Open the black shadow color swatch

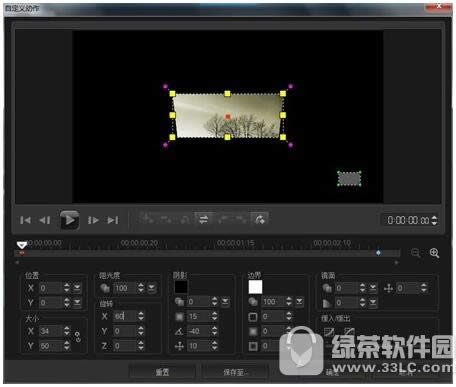(181, 287)
